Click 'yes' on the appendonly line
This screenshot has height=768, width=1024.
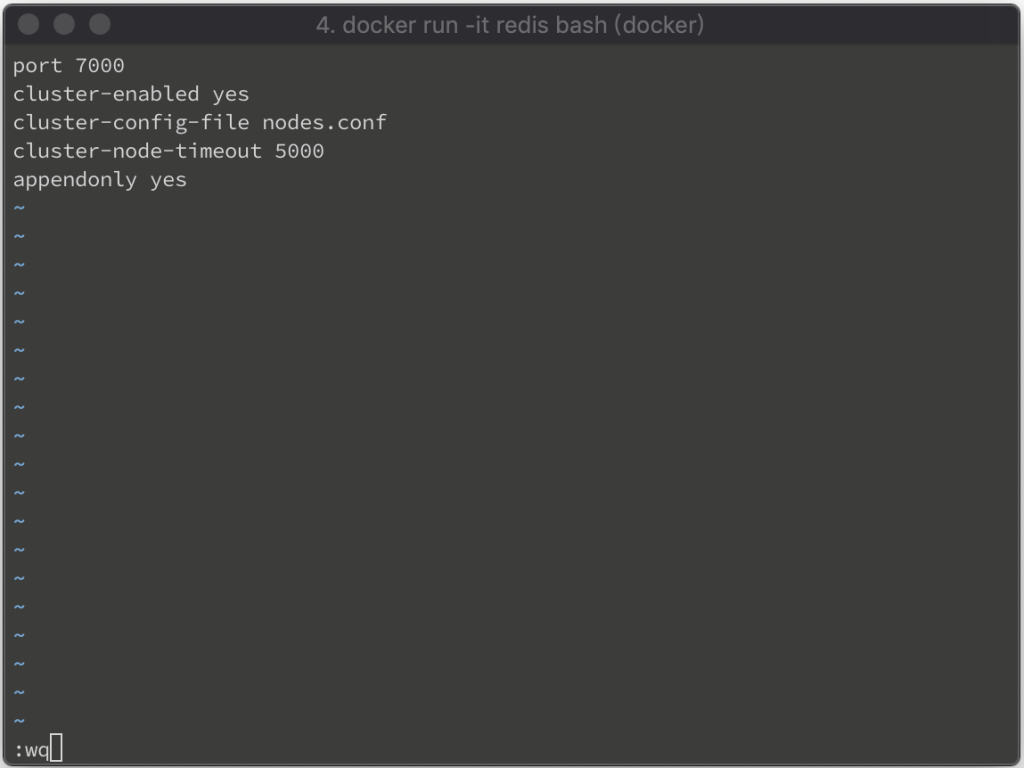coord(168,180)
